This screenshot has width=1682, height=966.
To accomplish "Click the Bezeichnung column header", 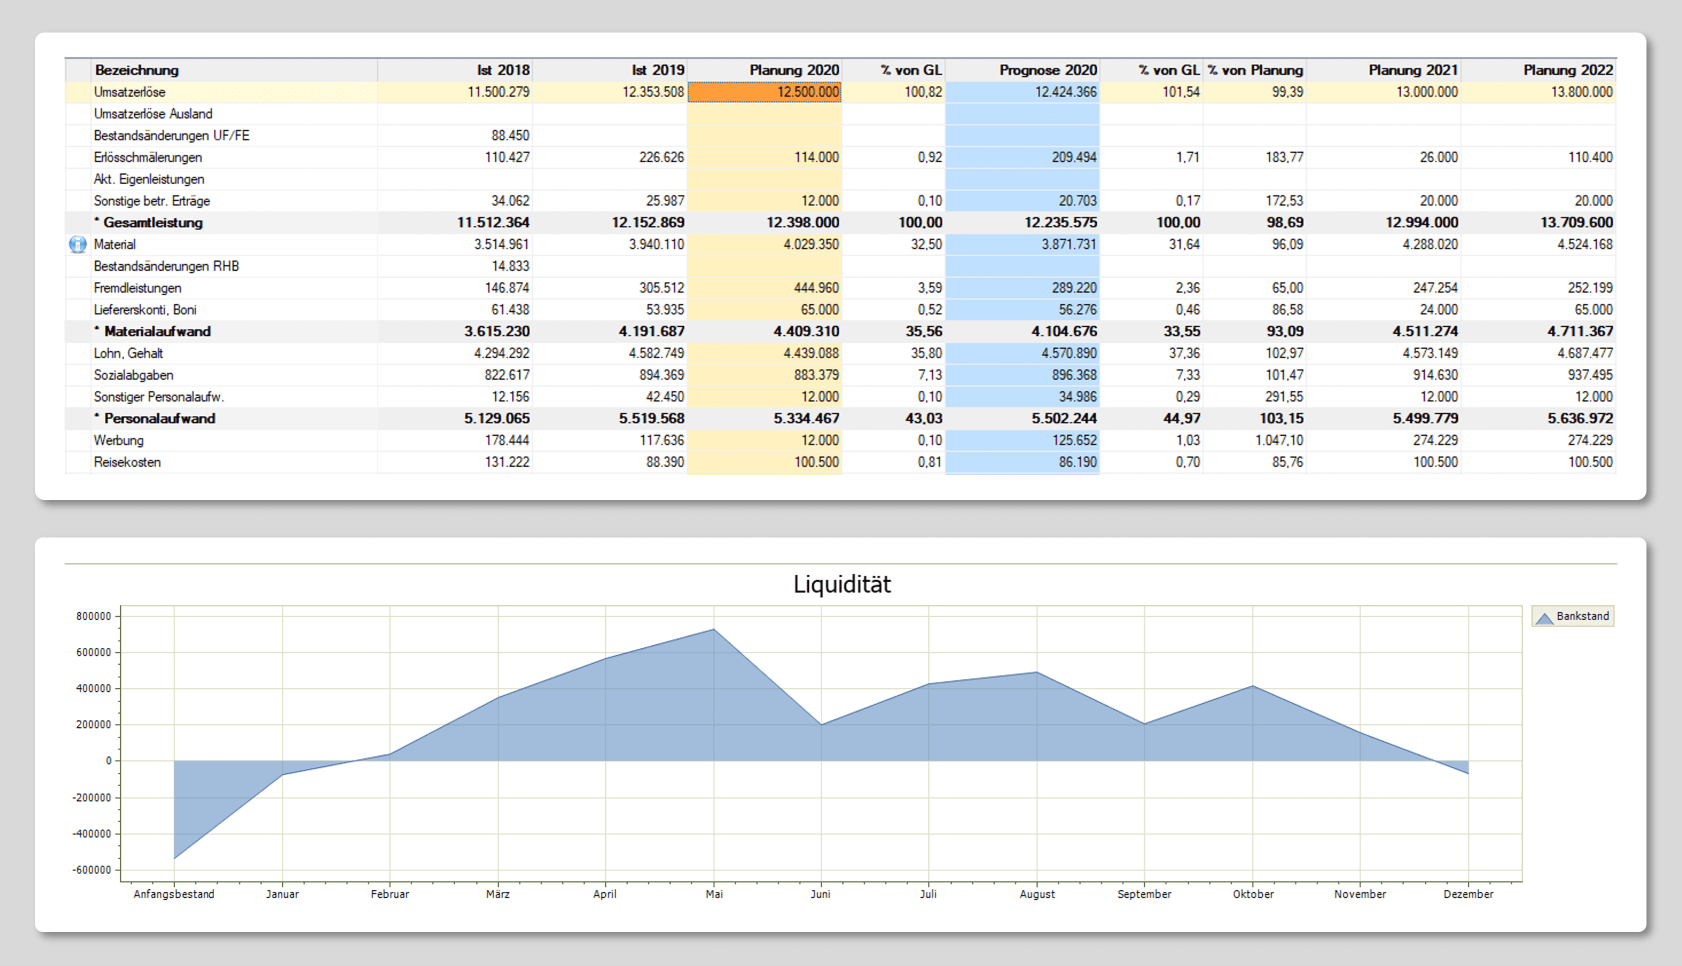I will [136, 70].
